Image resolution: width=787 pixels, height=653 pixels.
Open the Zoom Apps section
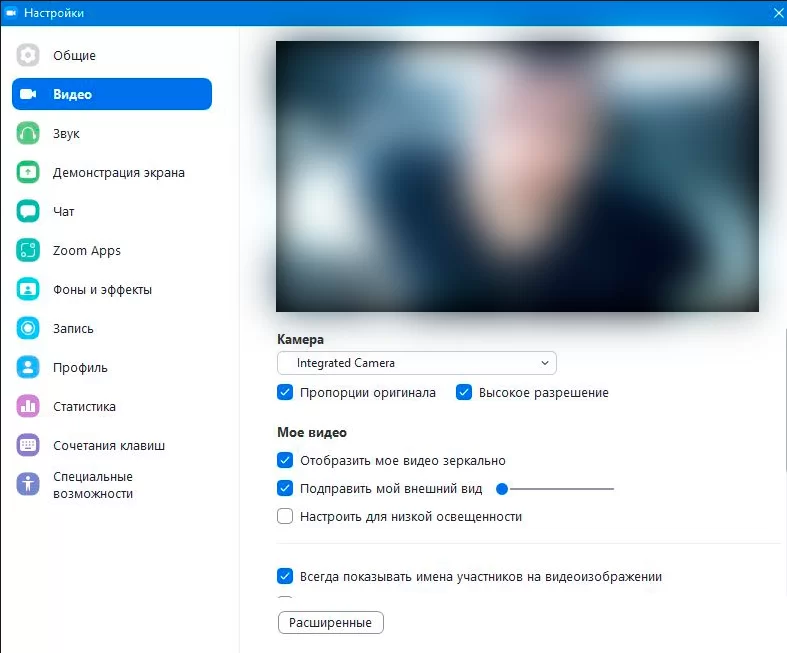coord(112,250)
